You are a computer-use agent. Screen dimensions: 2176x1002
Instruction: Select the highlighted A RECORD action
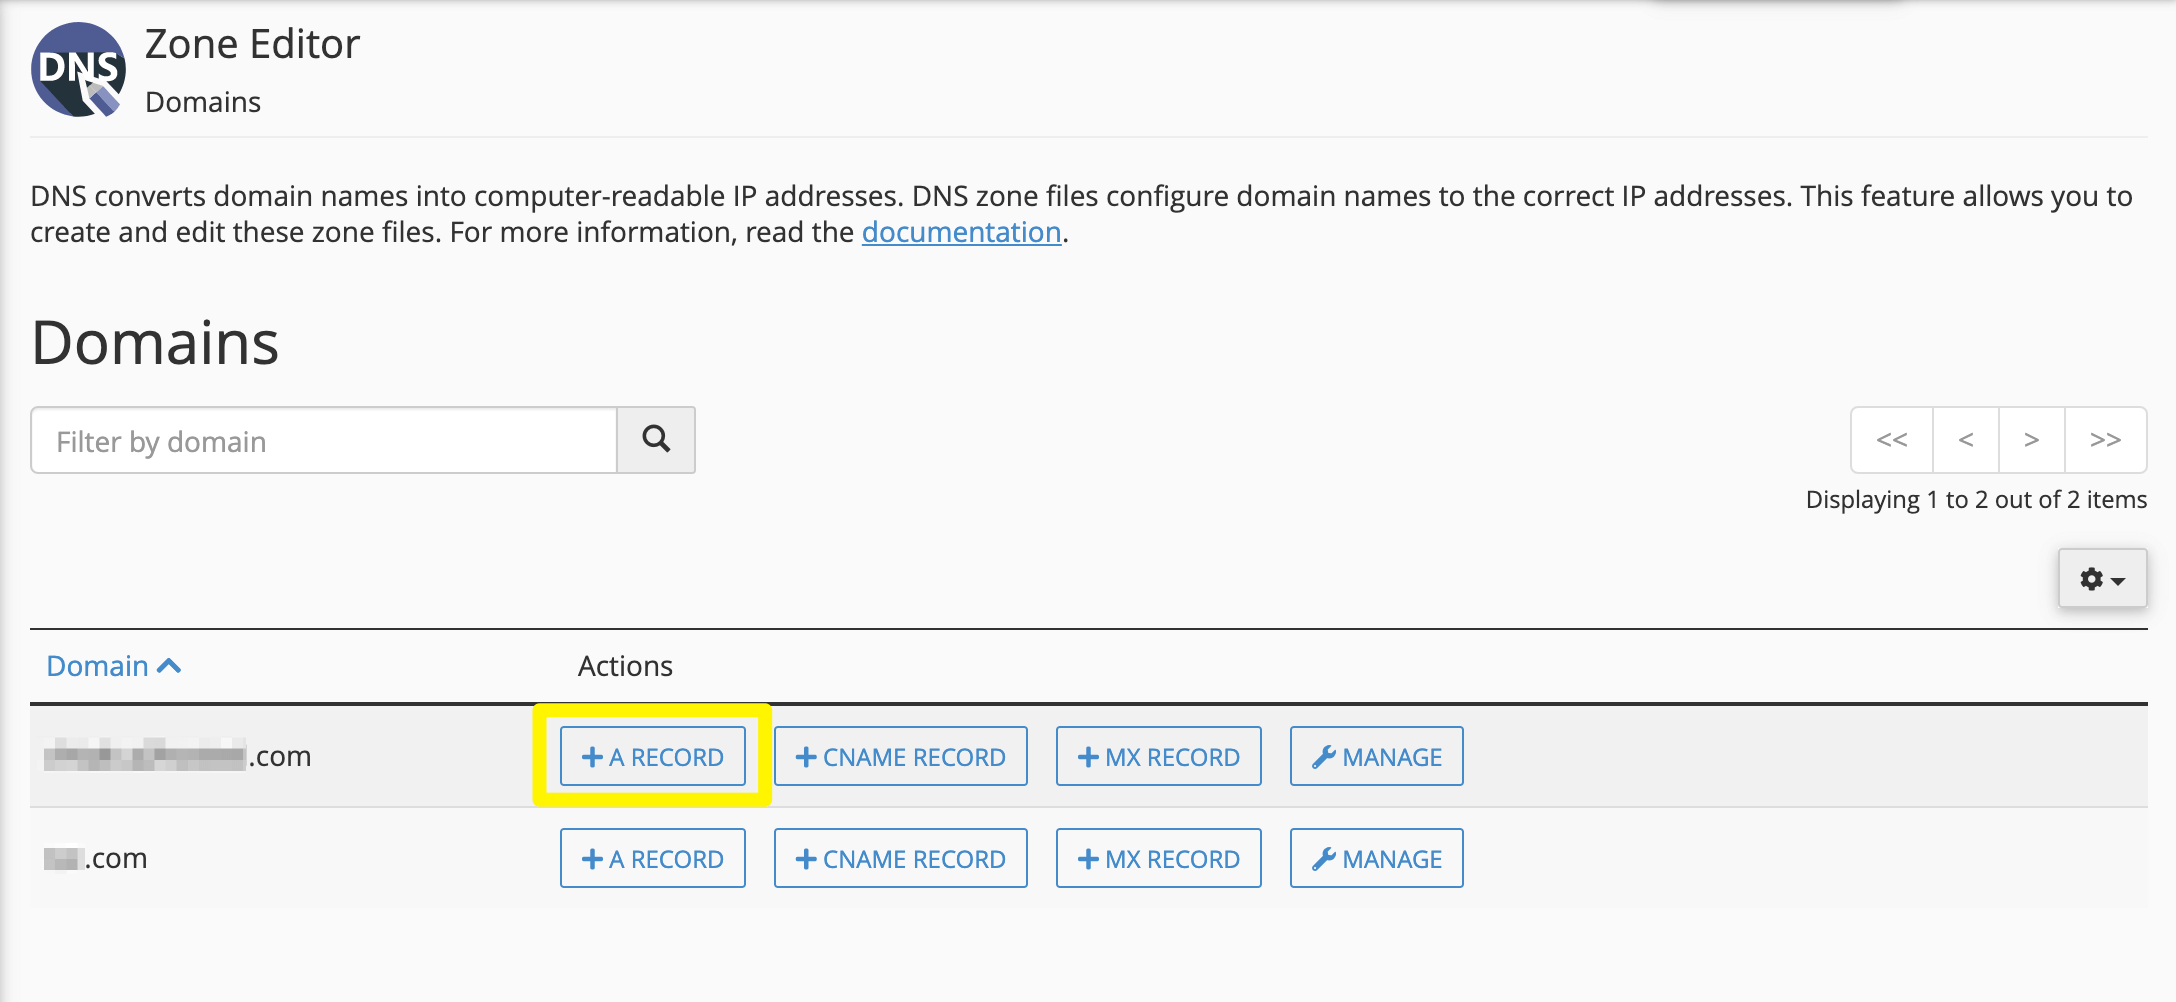[x=652, y=757]
